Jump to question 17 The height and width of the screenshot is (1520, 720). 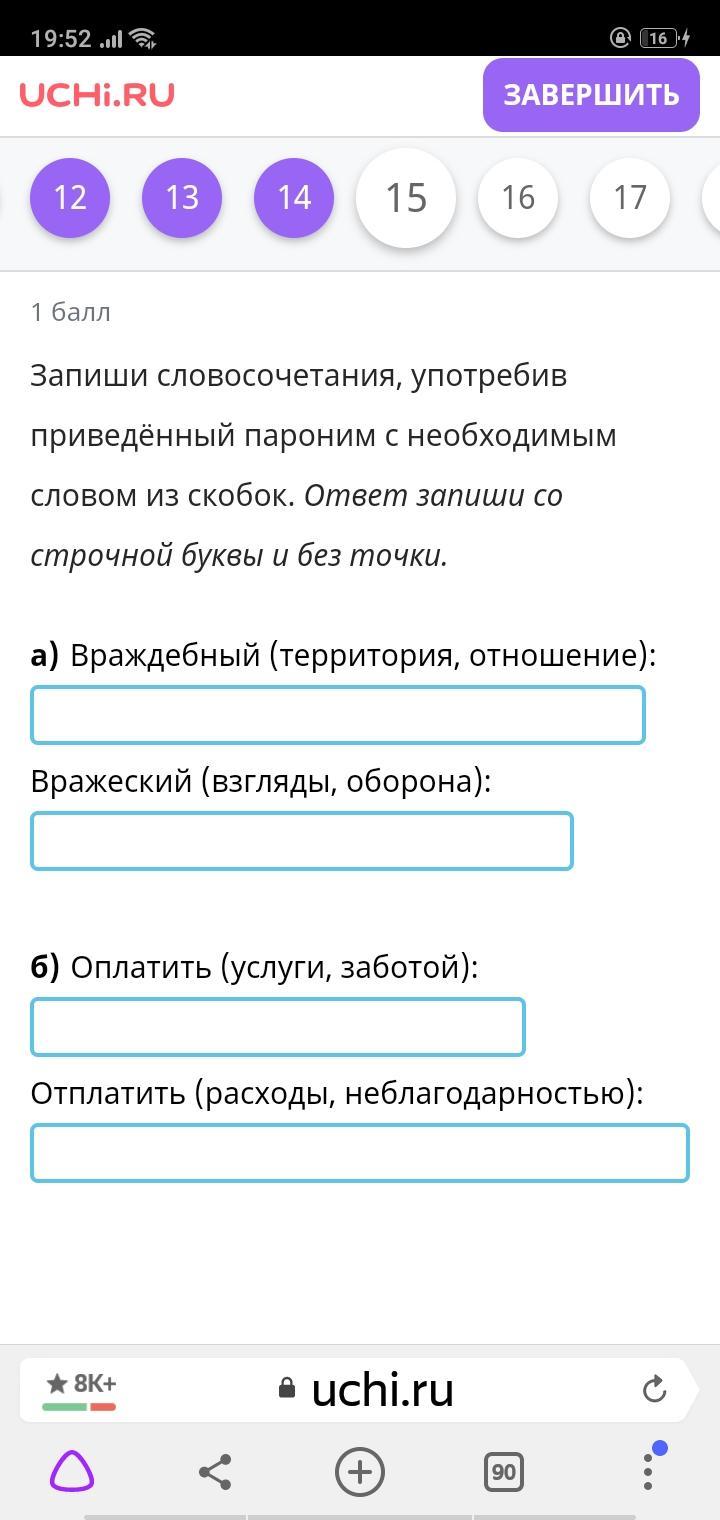pos(630,198)
